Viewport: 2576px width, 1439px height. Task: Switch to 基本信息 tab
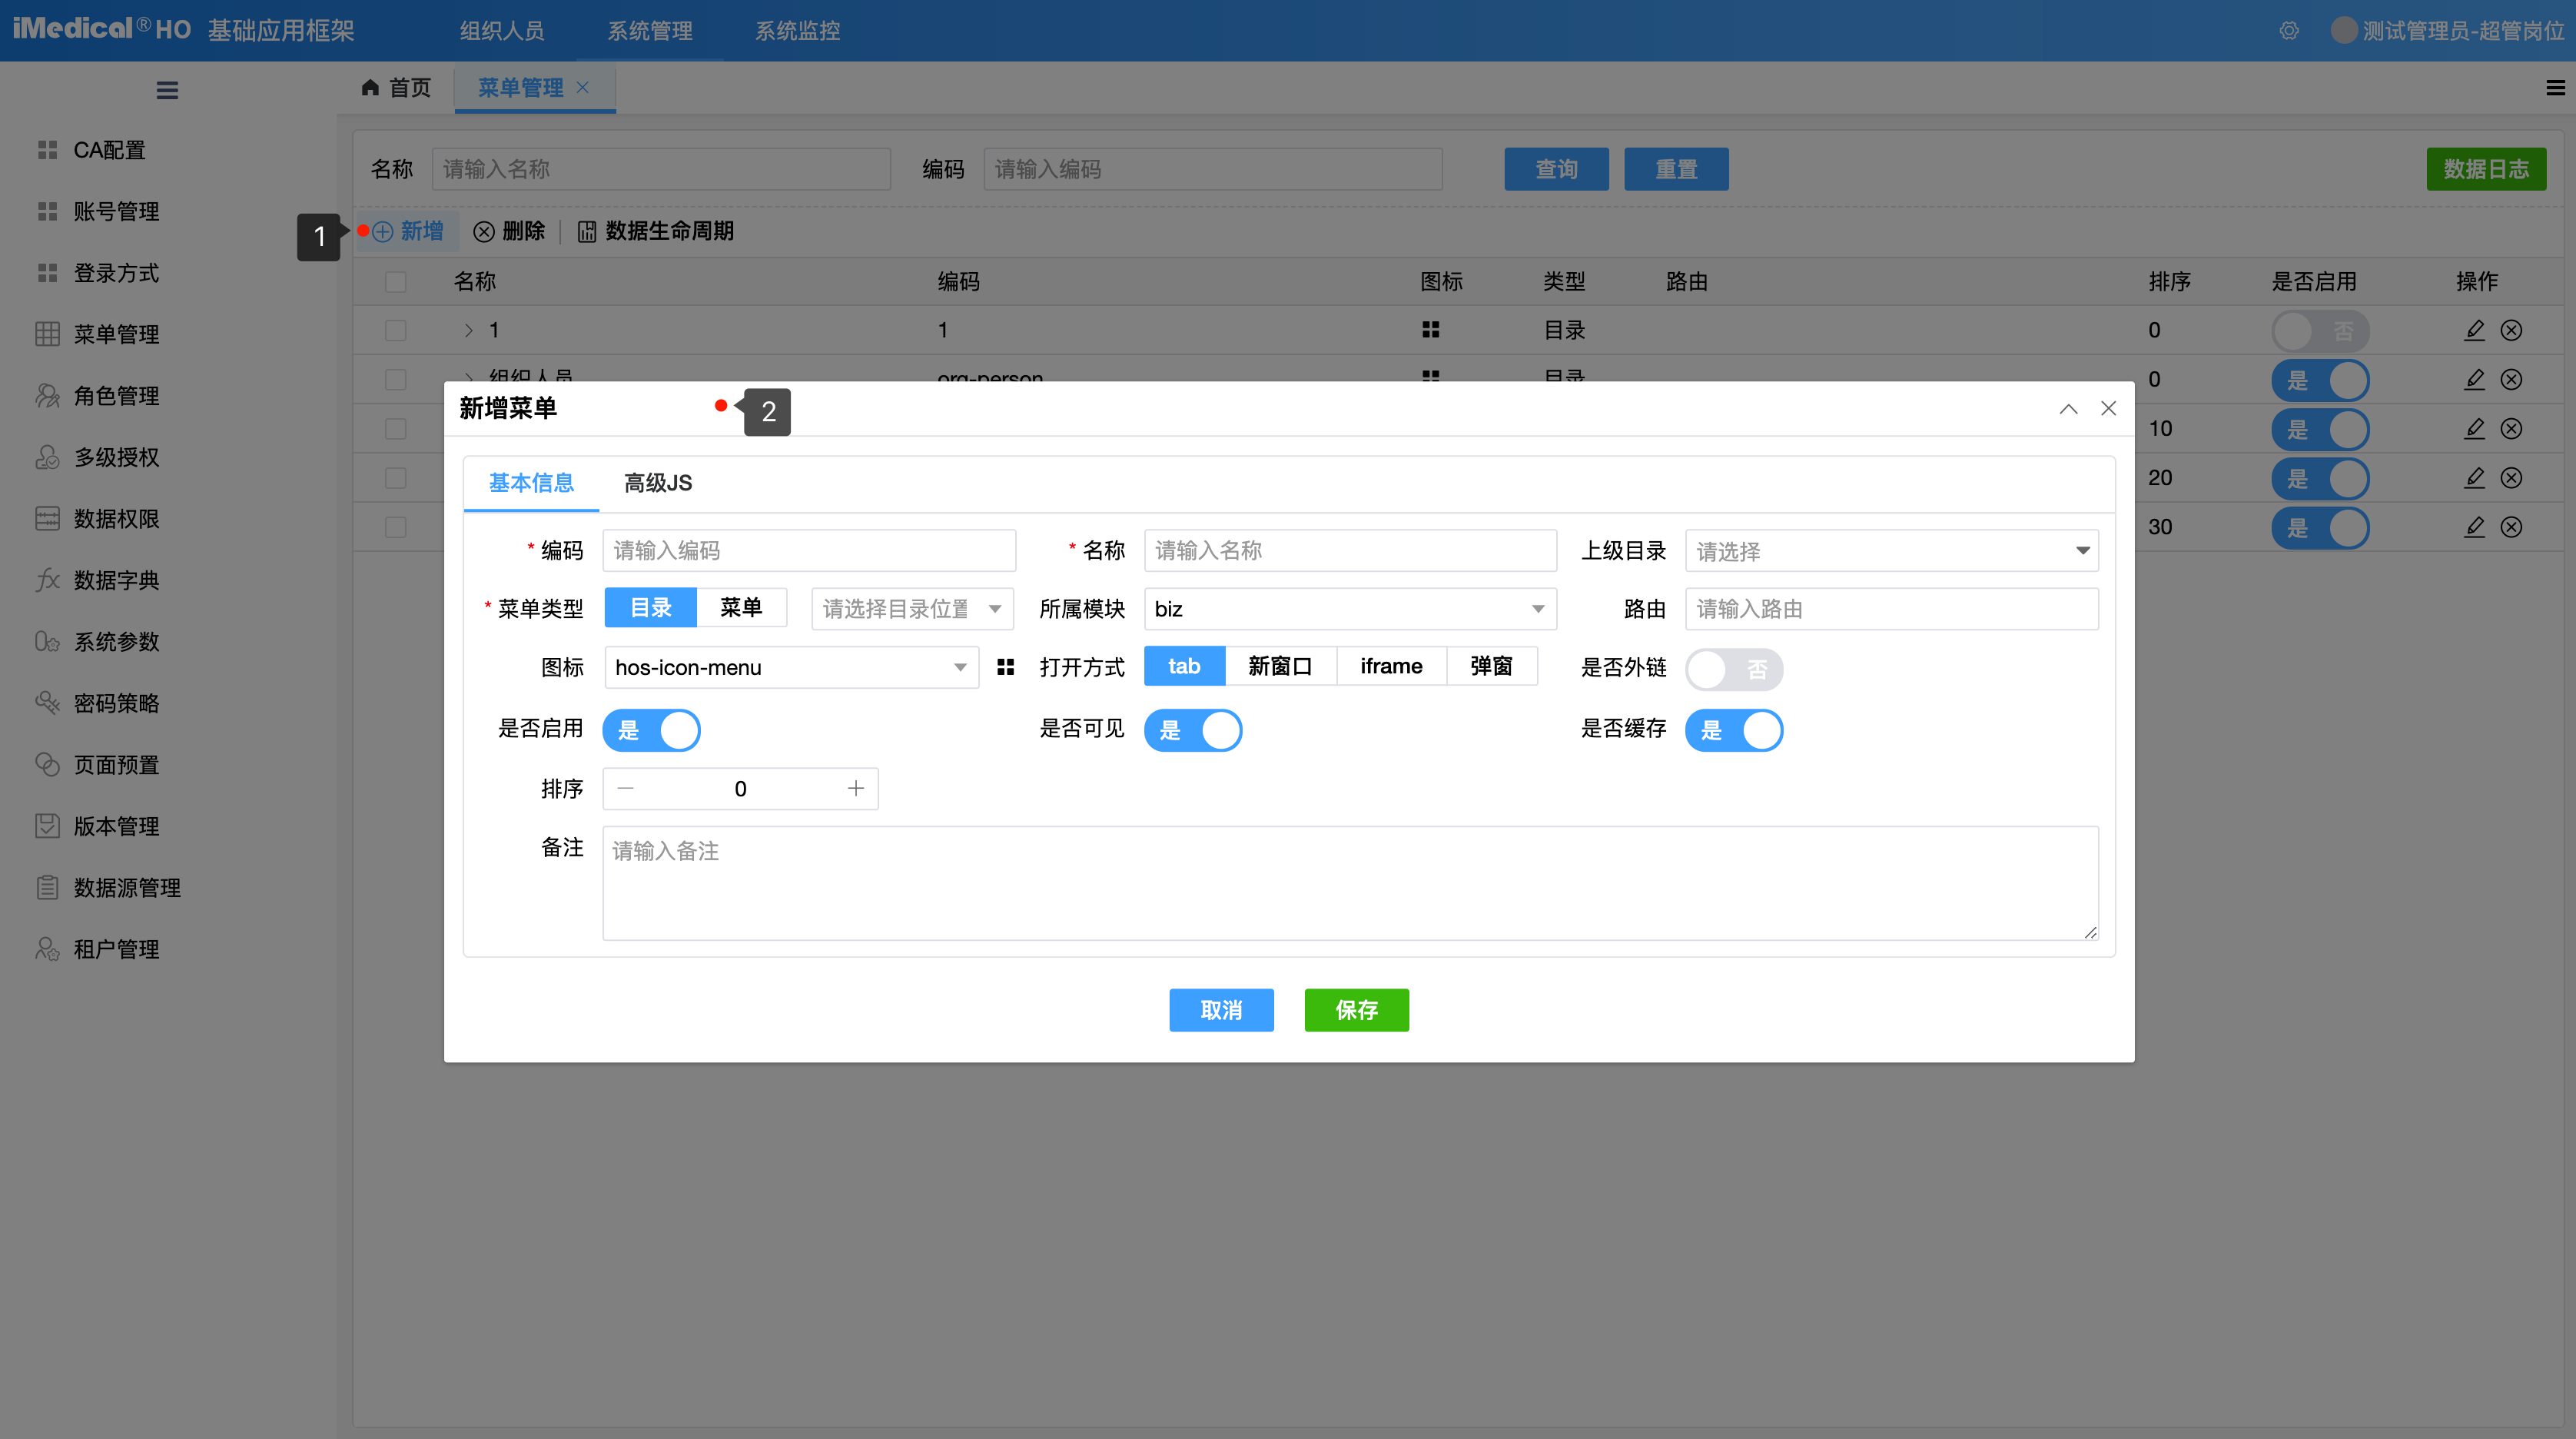531,483
